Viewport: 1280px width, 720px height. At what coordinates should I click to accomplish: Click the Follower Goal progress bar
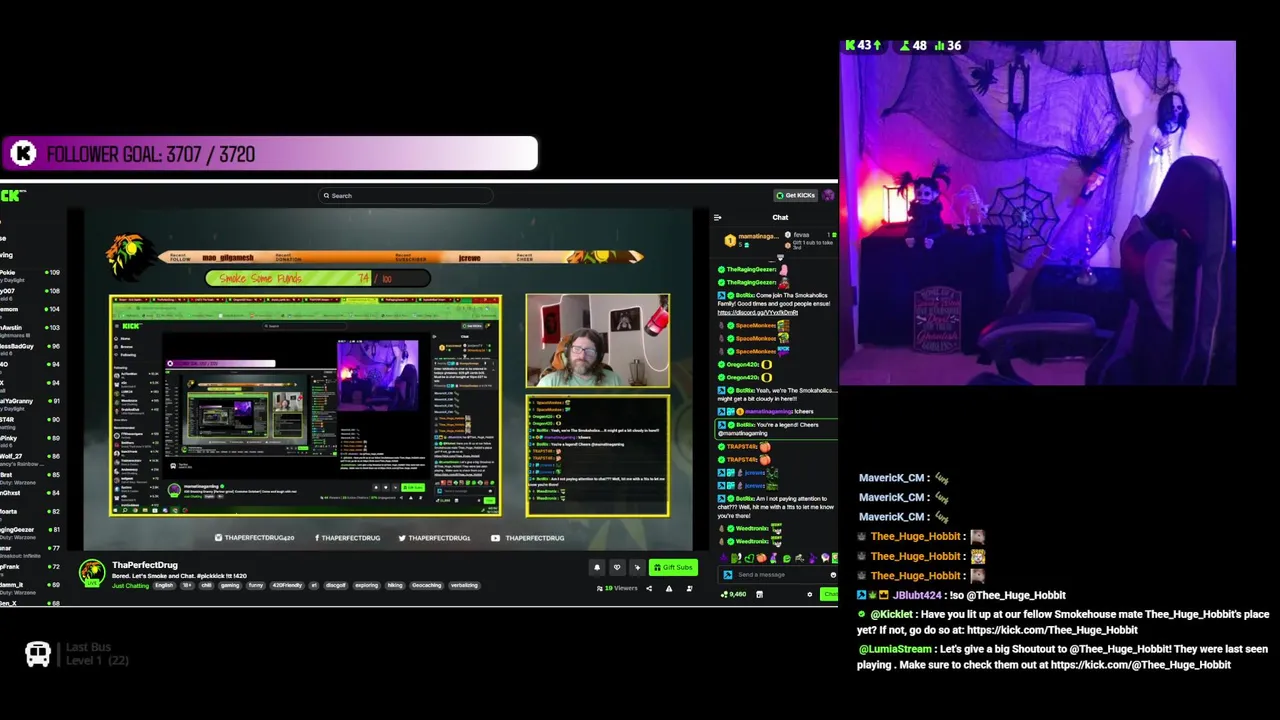tap(269, 153)
